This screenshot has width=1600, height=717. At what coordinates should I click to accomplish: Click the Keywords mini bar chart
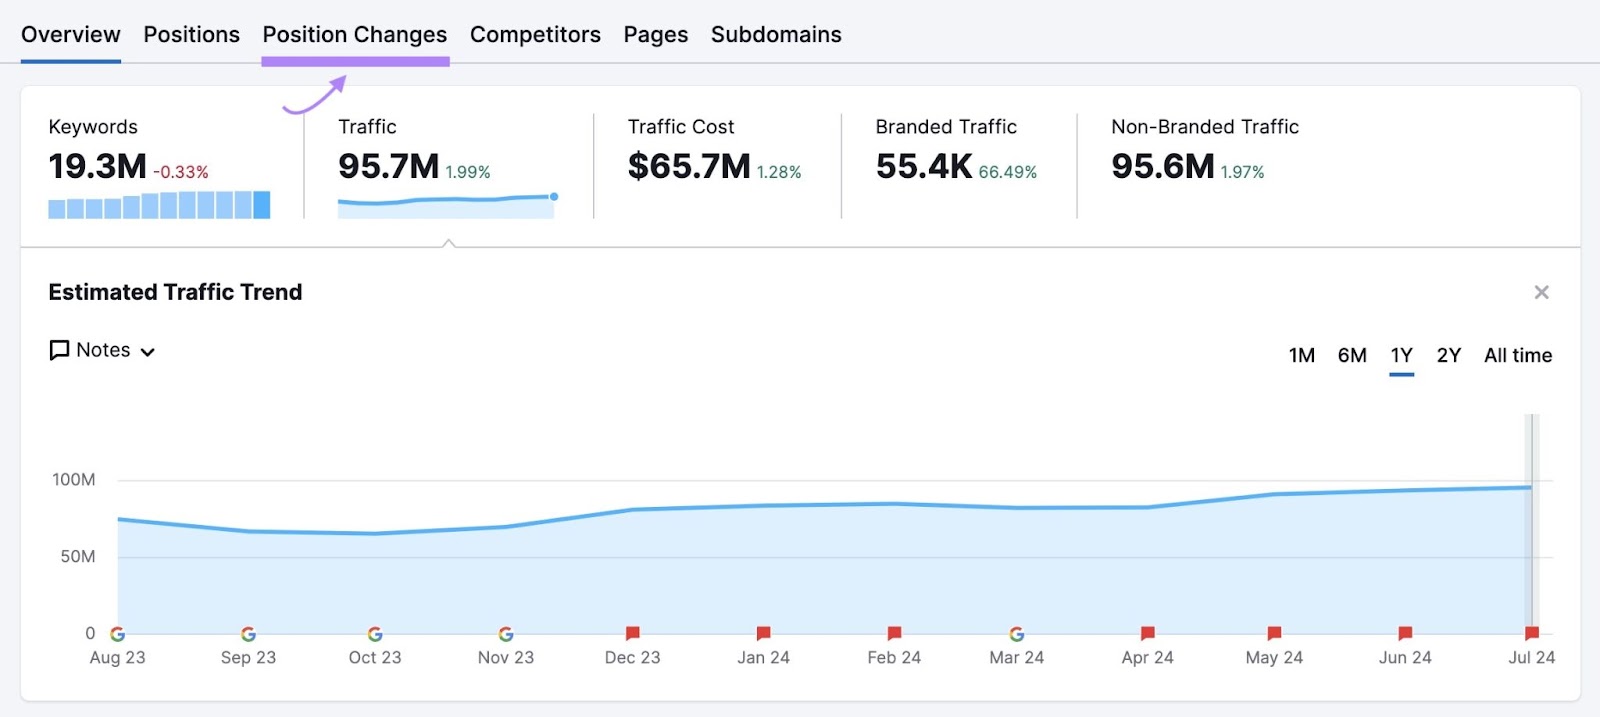point(159,205)
